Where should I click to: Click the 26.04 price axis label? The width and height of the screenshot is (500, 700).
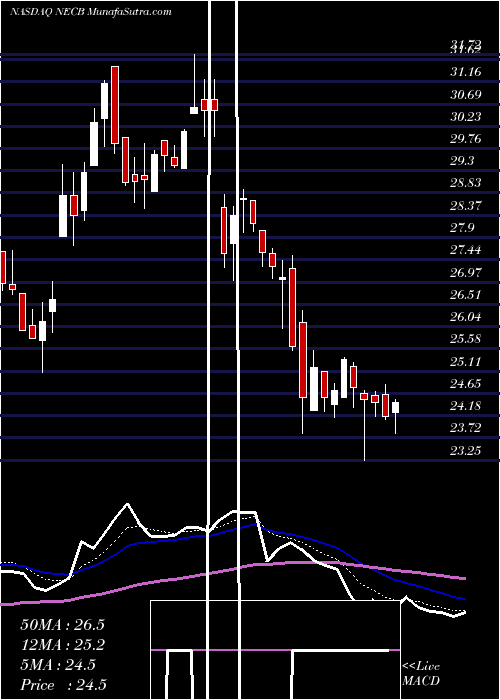[466, 317]
